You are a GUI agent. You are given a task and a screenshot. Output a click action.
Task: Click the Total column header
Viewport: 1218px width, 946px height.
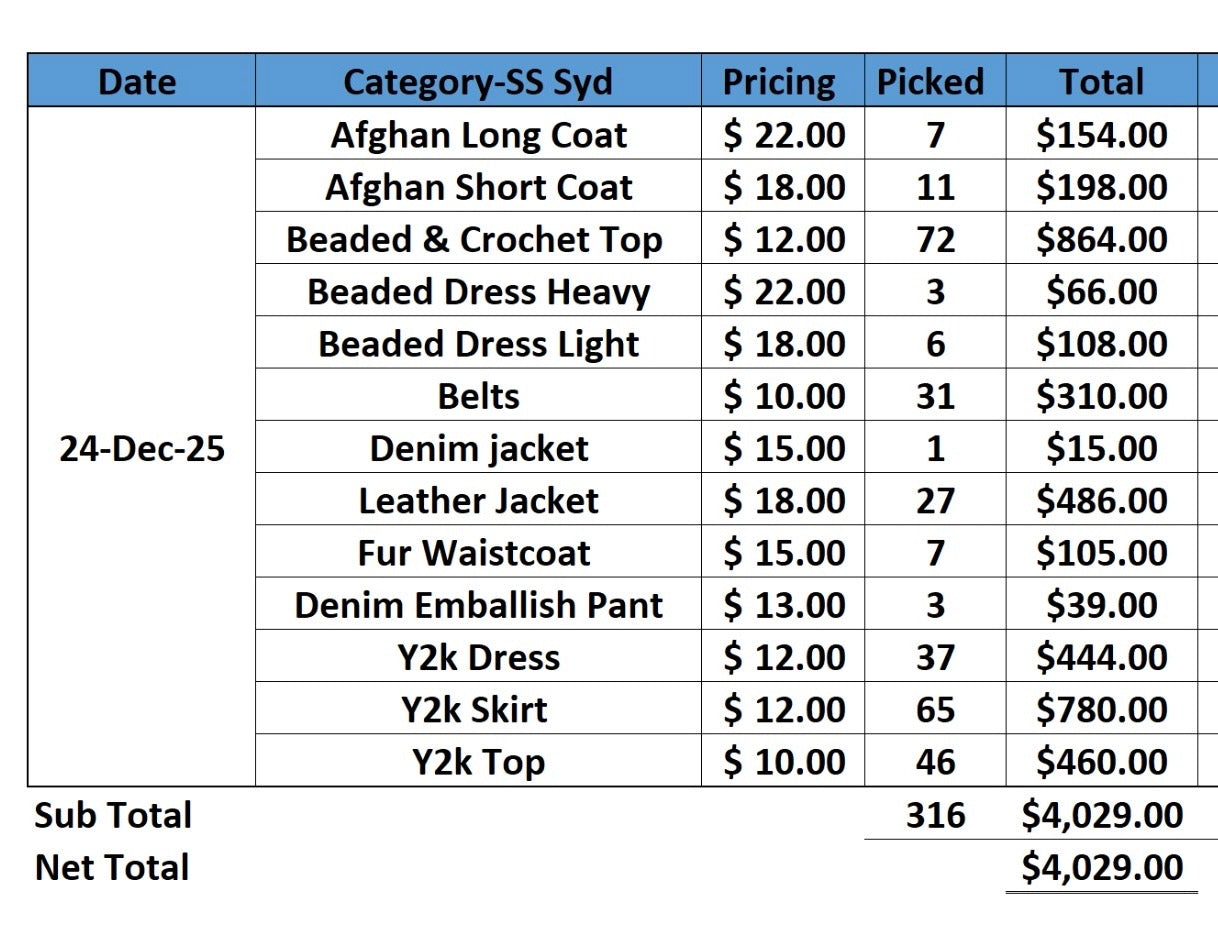(x=1101, y=81)
